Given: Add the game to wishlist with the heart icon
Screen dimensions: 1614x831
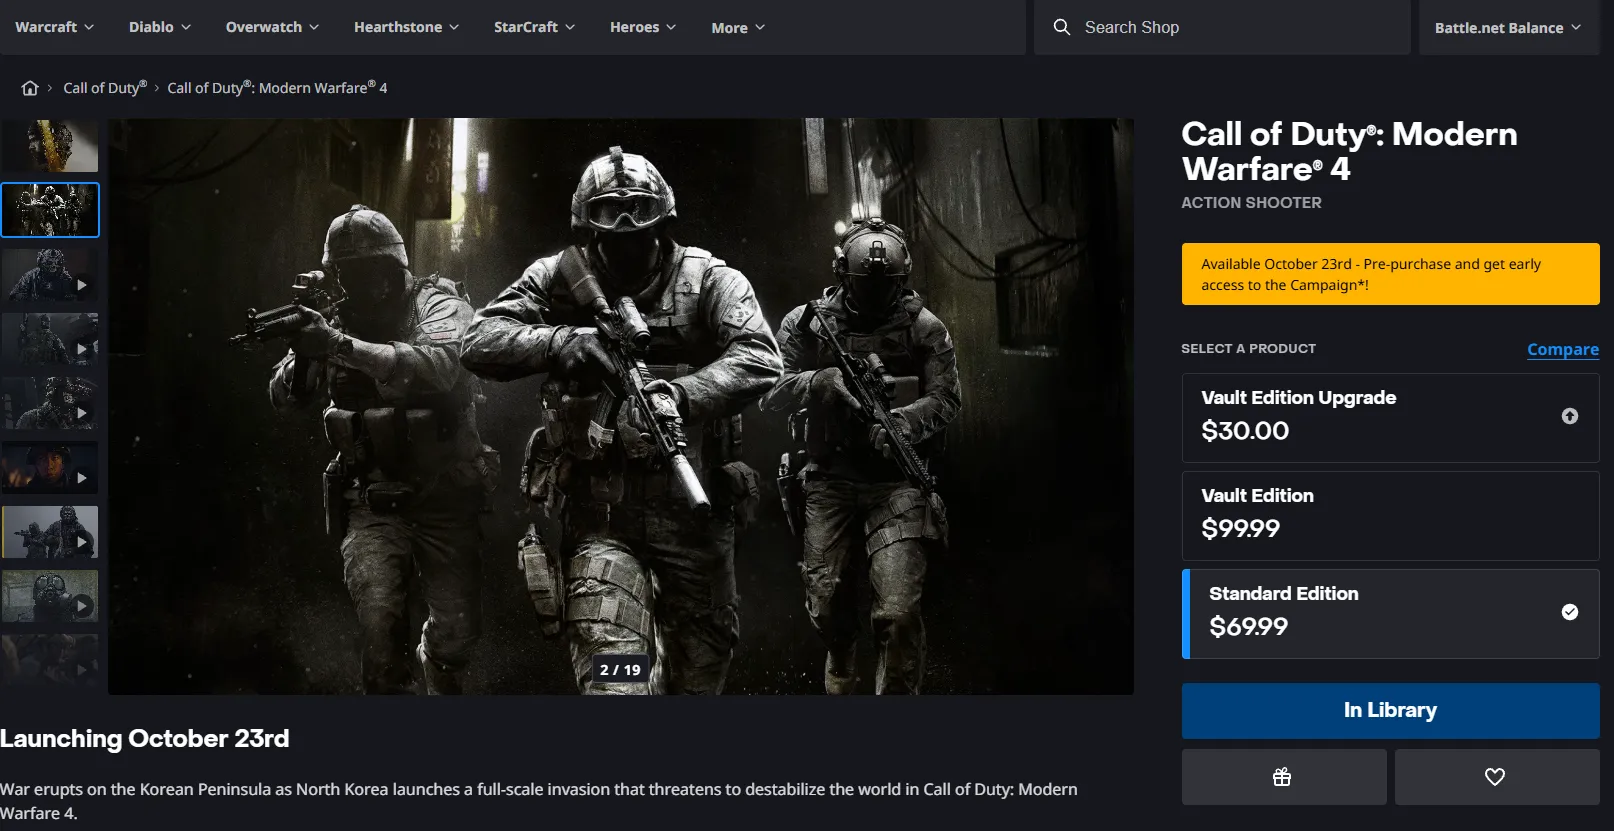Looking at the screenshot, I should [1497, 777].
